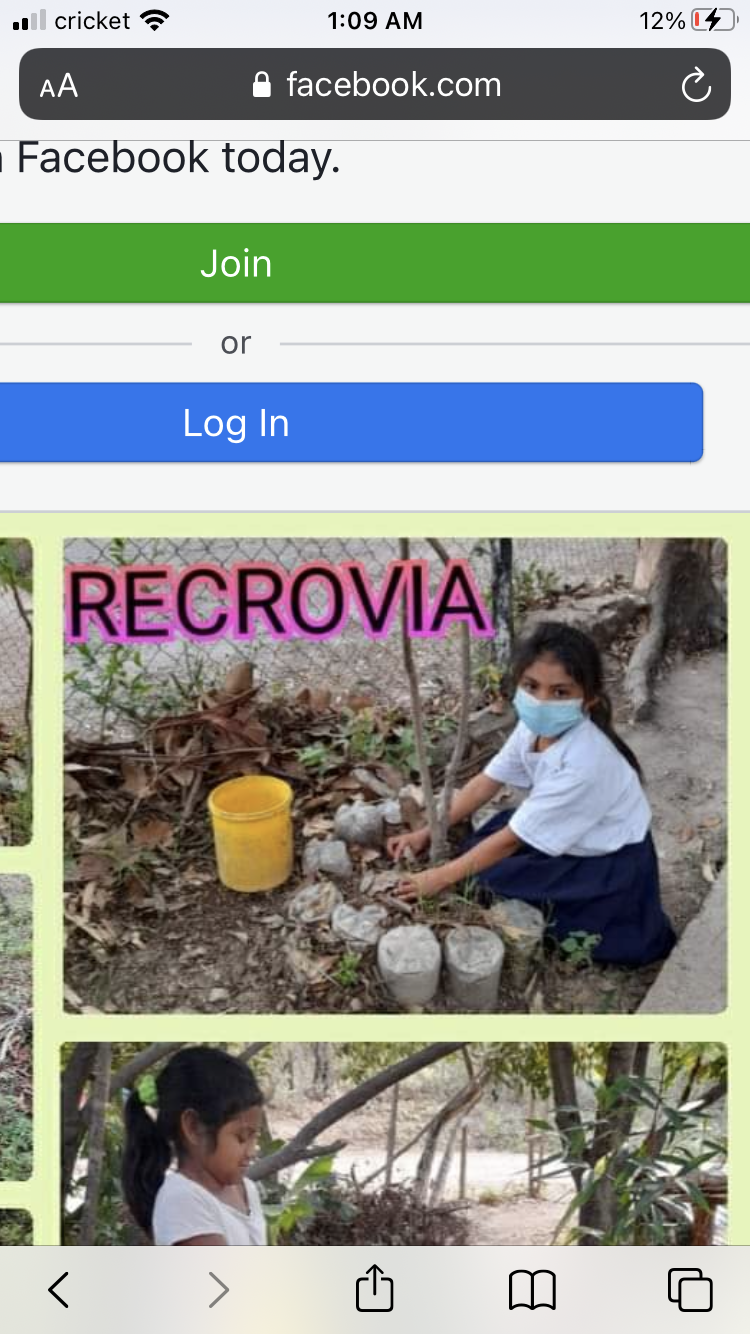The width and height of the screenshot is (750, 1334).
Task: Tap the Safari back arrow
Action: (59, 1290)
